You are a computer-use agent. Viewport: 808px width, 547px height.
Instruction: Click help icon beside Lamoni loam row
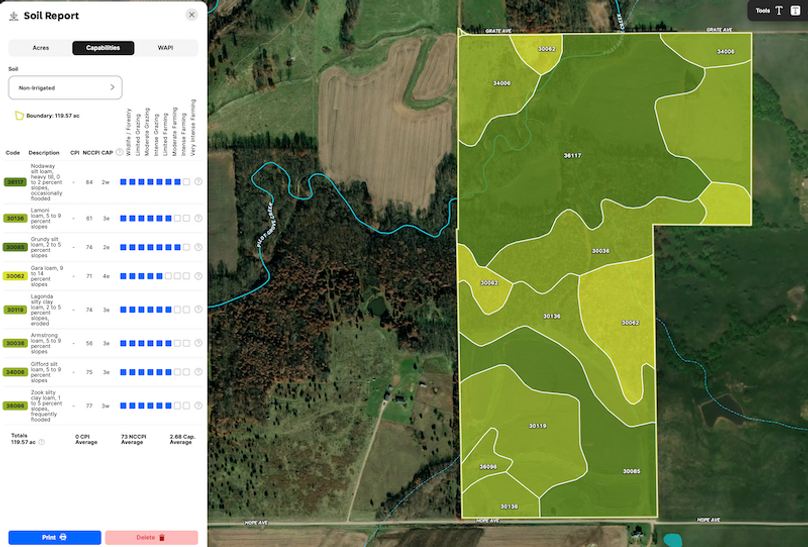click(x=198, y=217)
